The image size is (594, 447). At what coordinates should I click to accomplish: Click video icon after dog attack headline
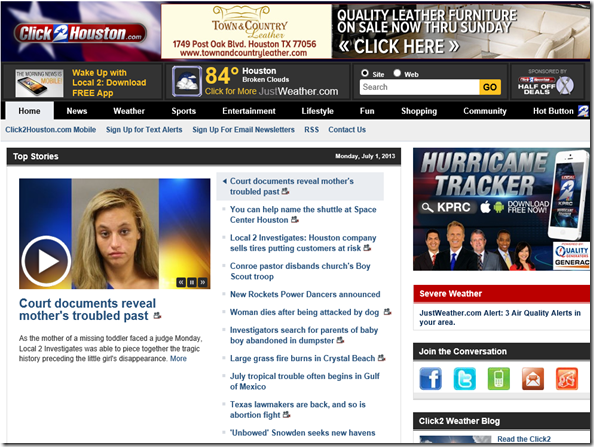387,312
